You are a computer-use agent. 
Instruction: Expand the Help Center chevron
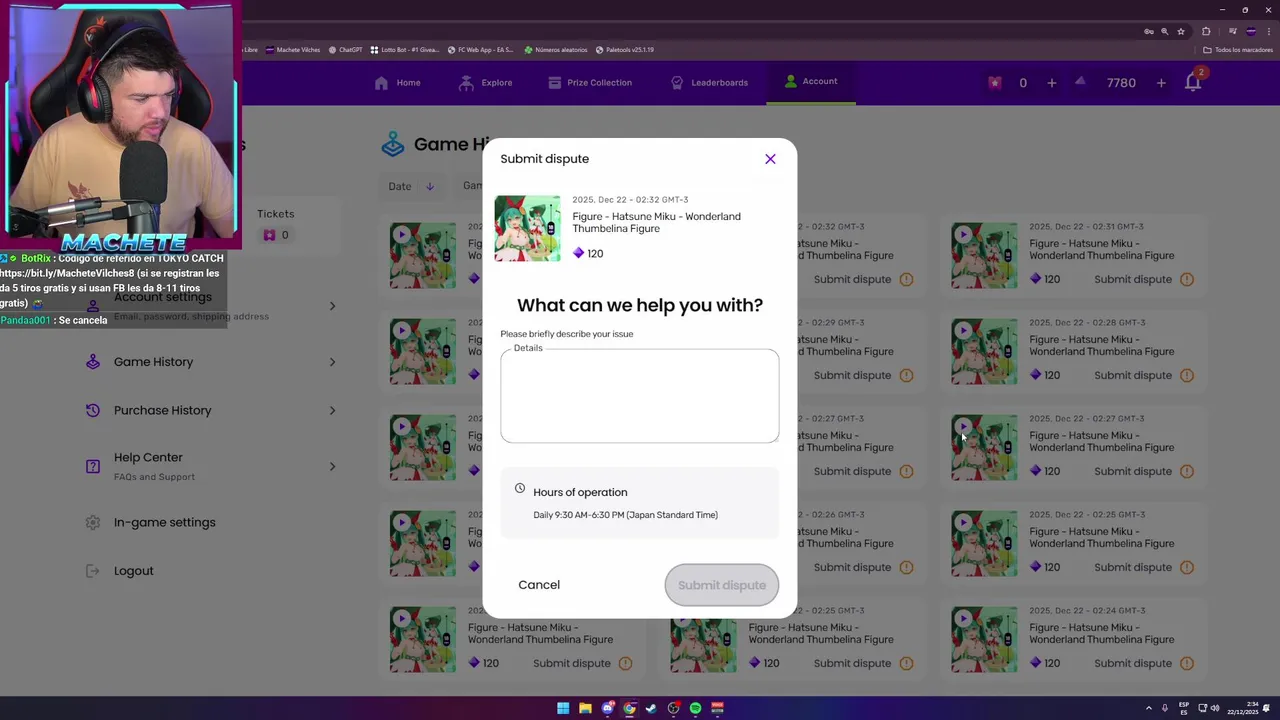pos(332,466)
